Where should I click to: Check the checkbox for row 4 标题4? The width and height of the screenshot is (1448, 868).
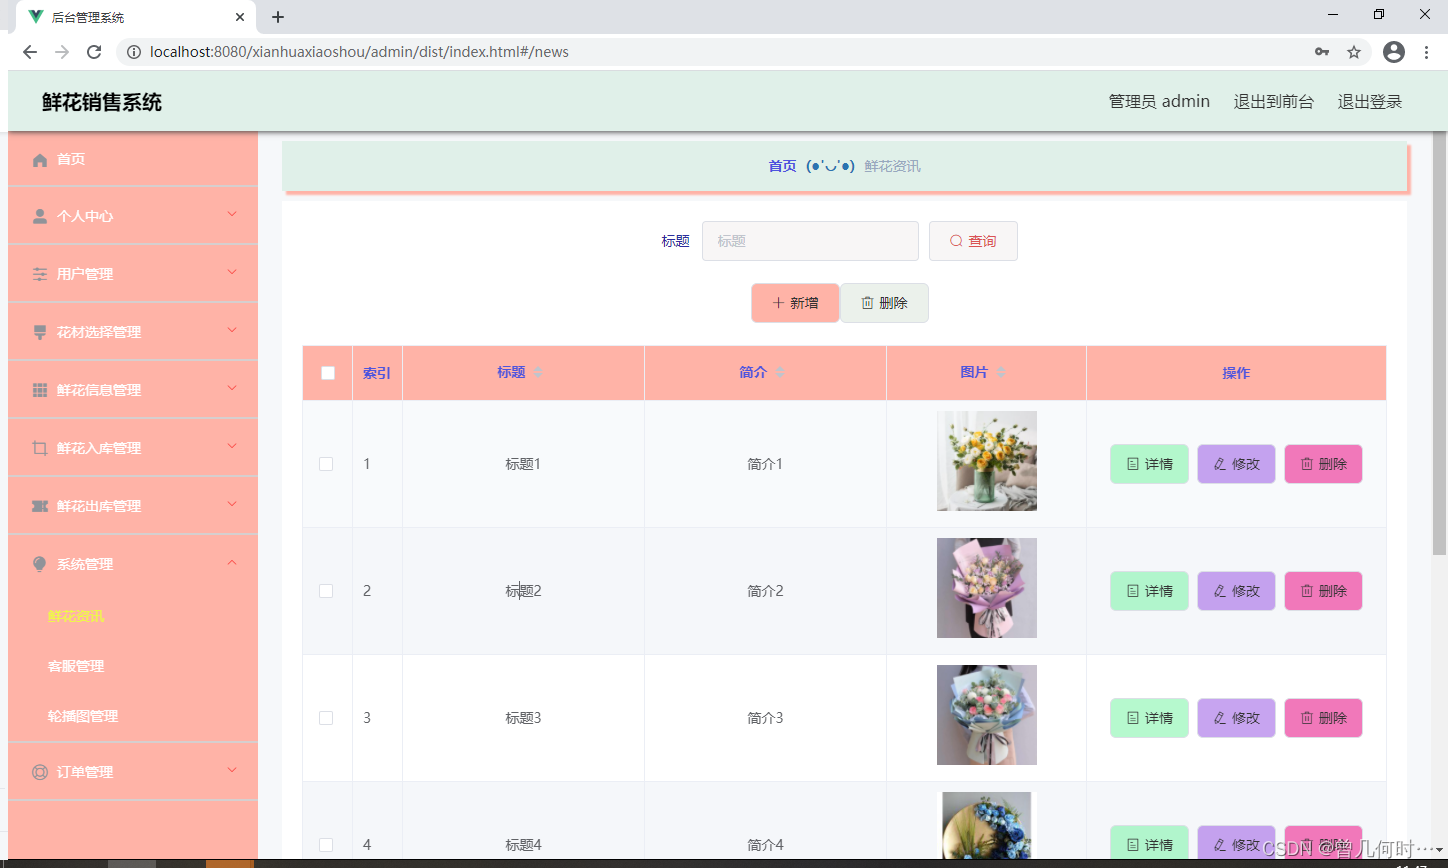click(x=326, y=845)
